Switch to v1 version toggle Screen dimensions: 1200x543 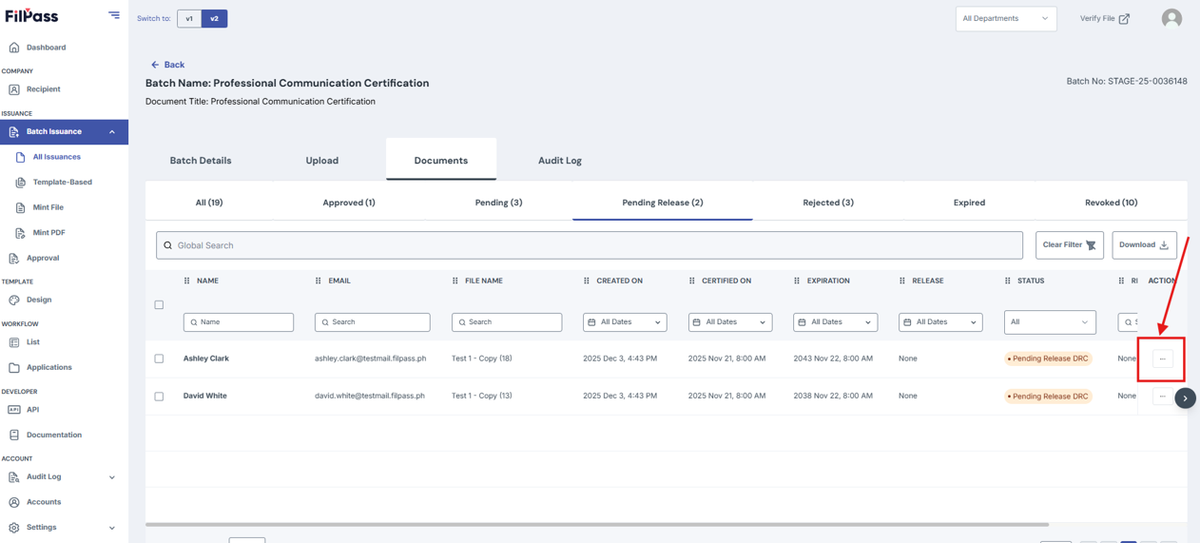(x=189, y=18)
